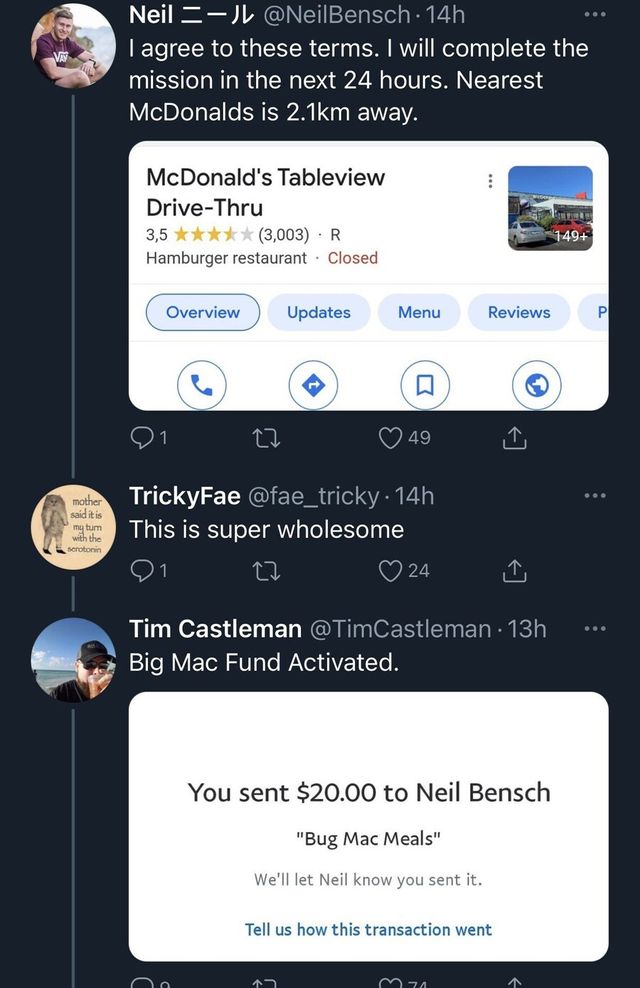Open the retweet icon under Tim Castleman's post

[x=264, y=984]
